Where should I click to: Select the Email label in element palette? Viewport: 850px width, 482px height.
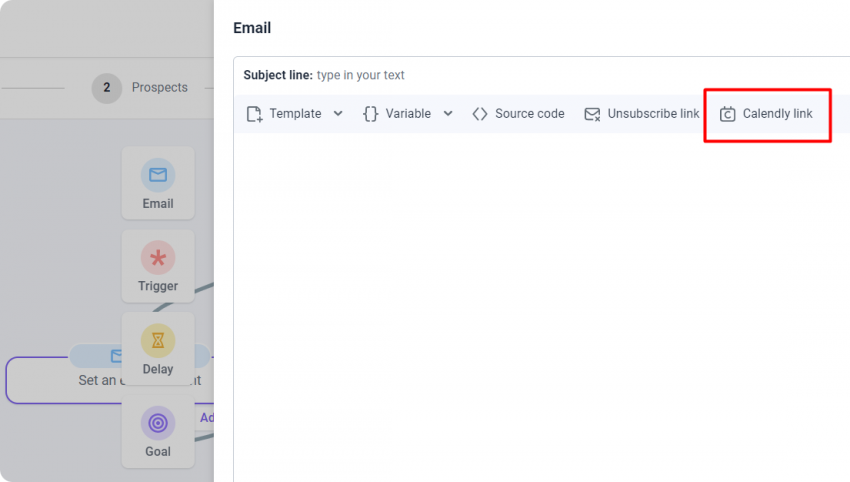point(158,204)
